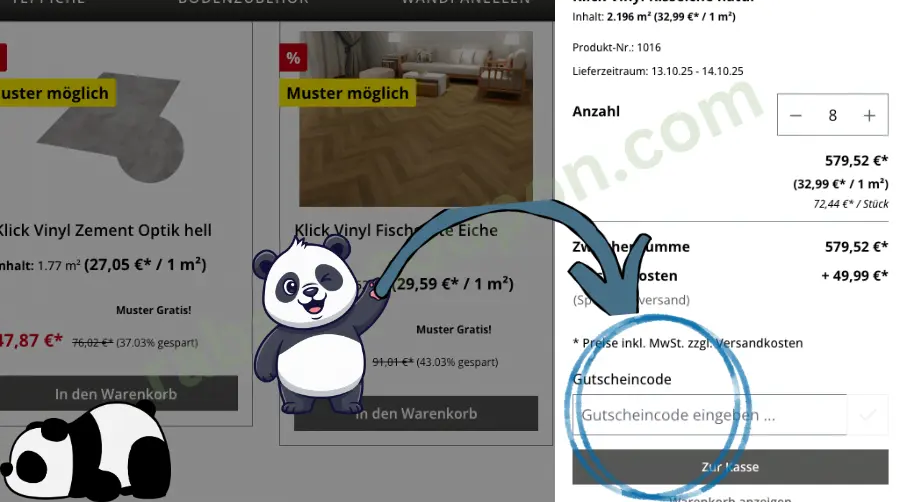The height and width of the screenshot is (502, 900).
Task: Click the 72,44 €* / Stück price
Action: point(851,204)
